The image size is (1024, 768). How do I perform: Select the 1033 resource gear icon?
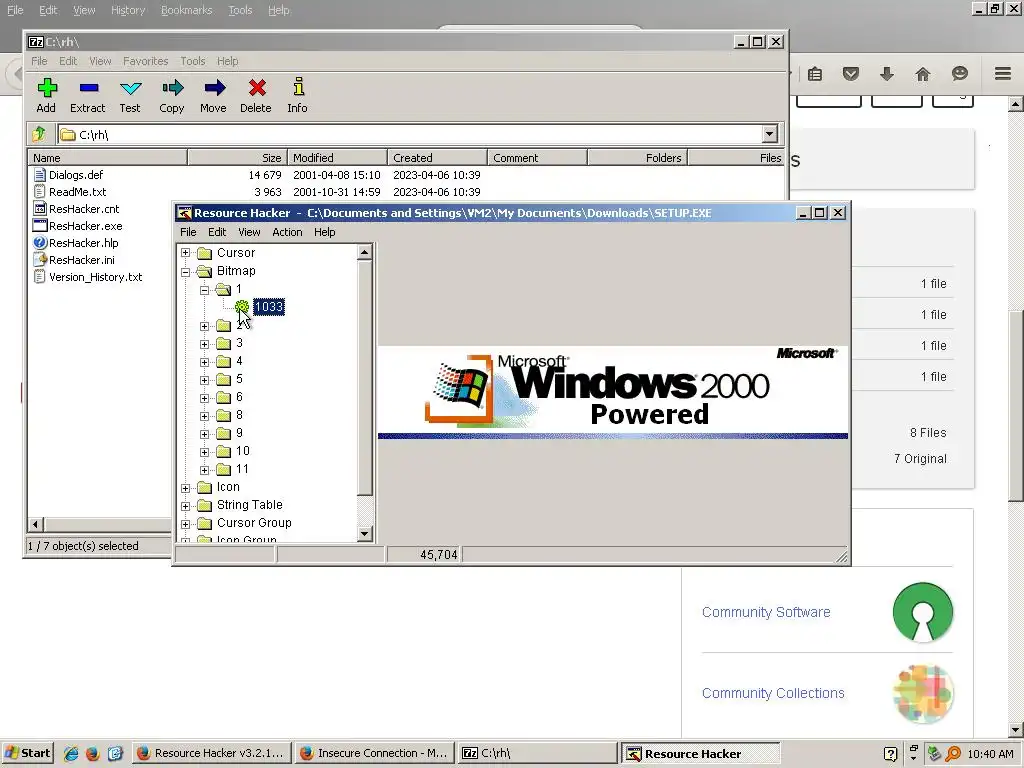coord(242,307)
